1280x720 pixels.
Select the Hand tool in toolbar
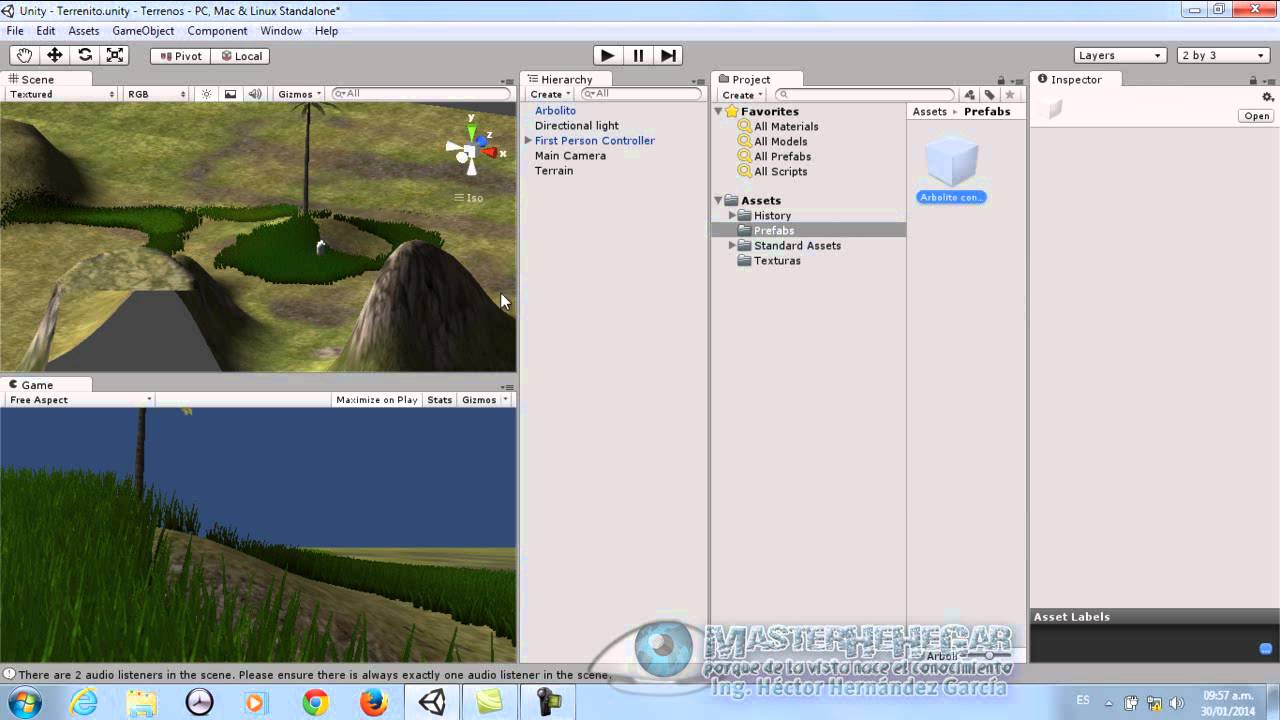pos(24,56)
